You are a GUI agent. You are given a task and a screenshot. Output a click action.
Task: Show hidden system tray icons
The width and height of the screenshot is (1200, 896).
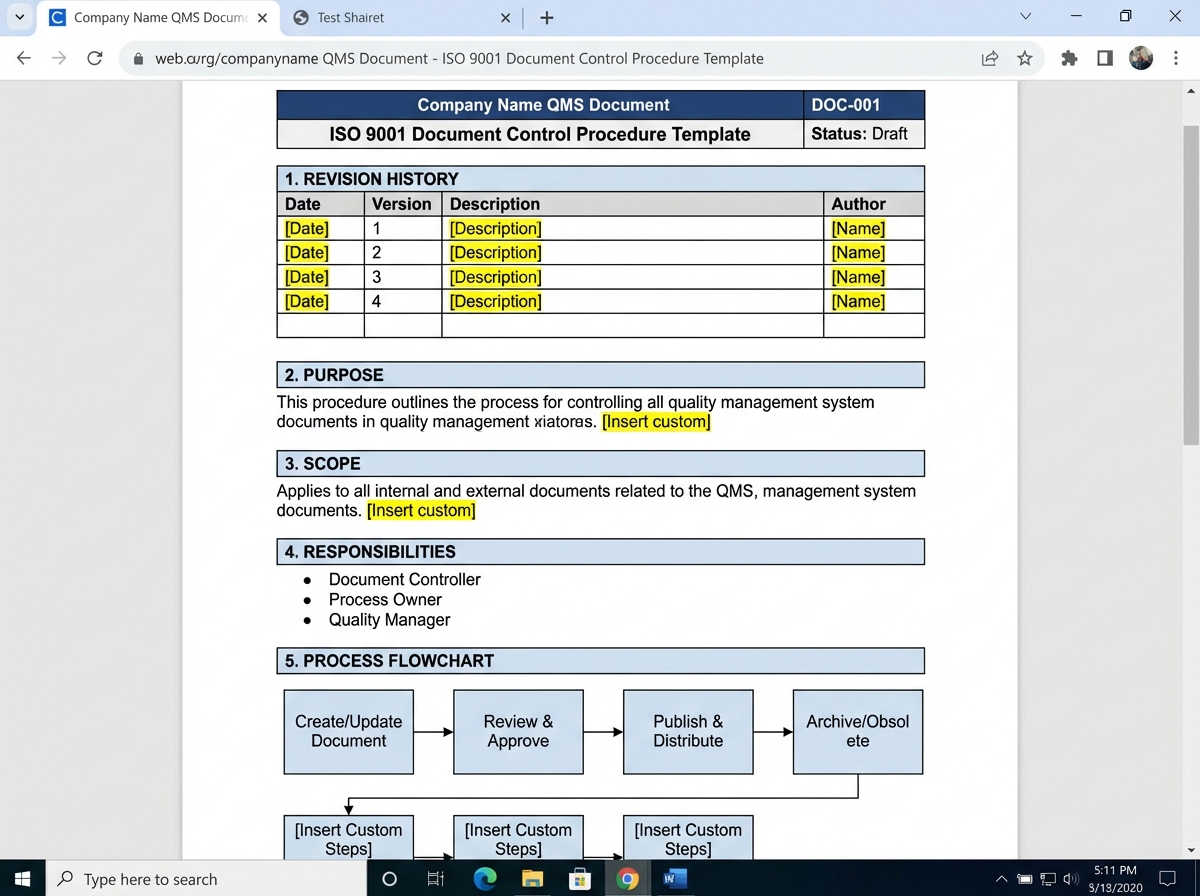click(1002, 880)
